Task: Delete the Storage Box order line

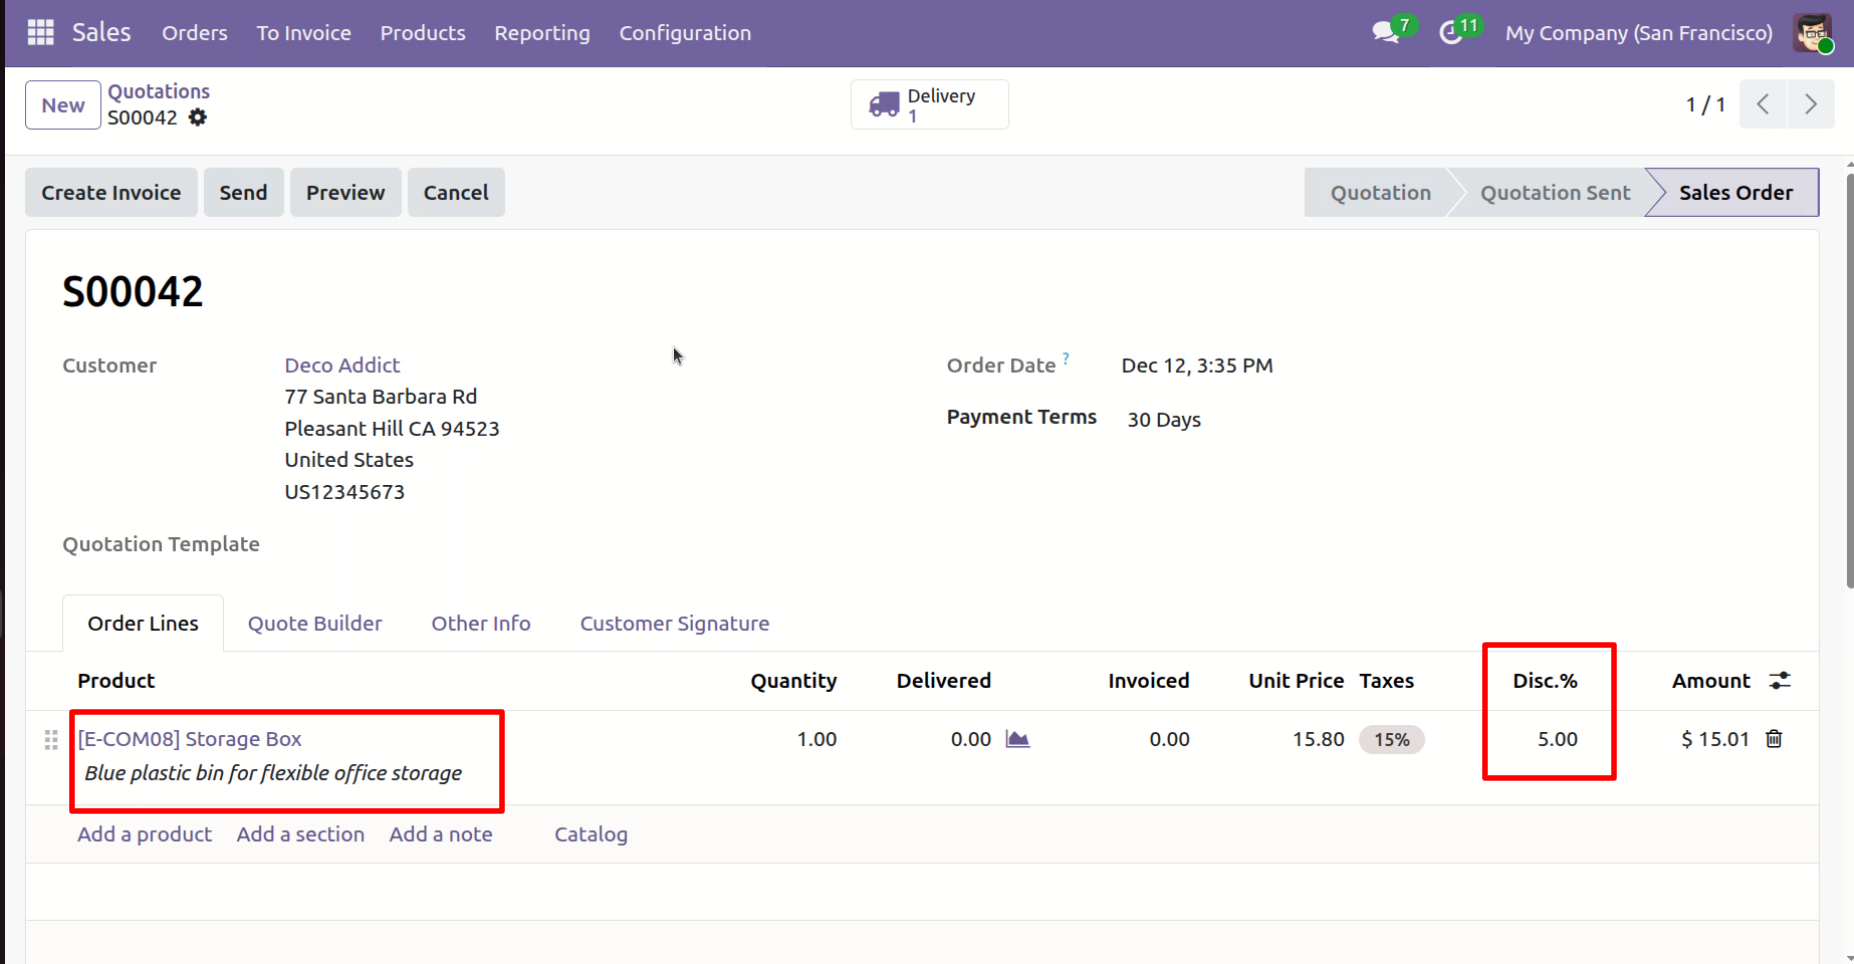Action: pyautogui.click(x=1774, y=739)
